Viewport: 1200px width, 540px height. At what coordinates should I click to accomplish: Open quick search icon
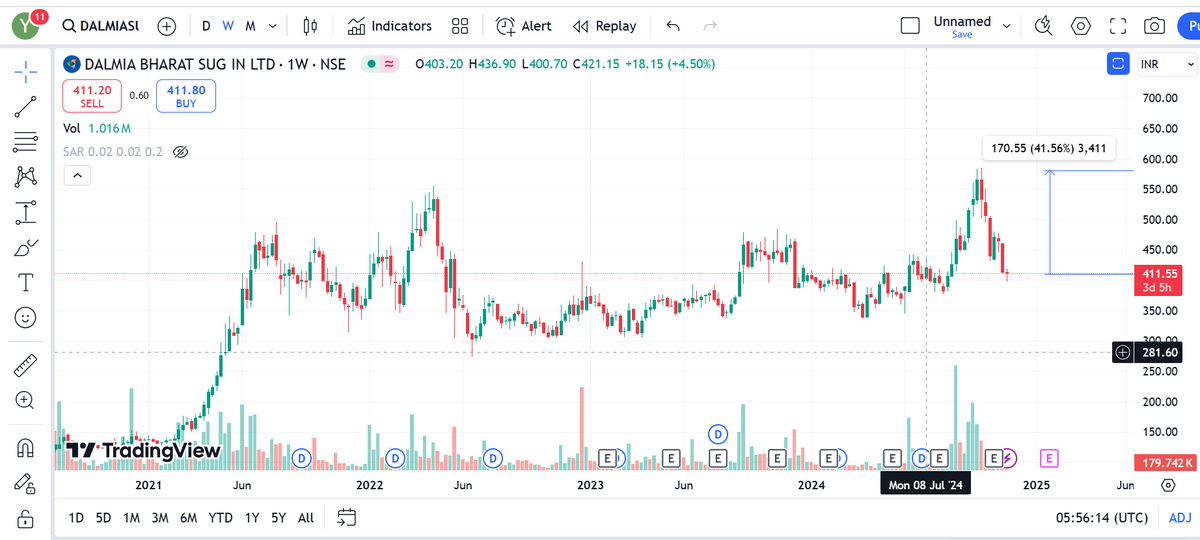1044,26
